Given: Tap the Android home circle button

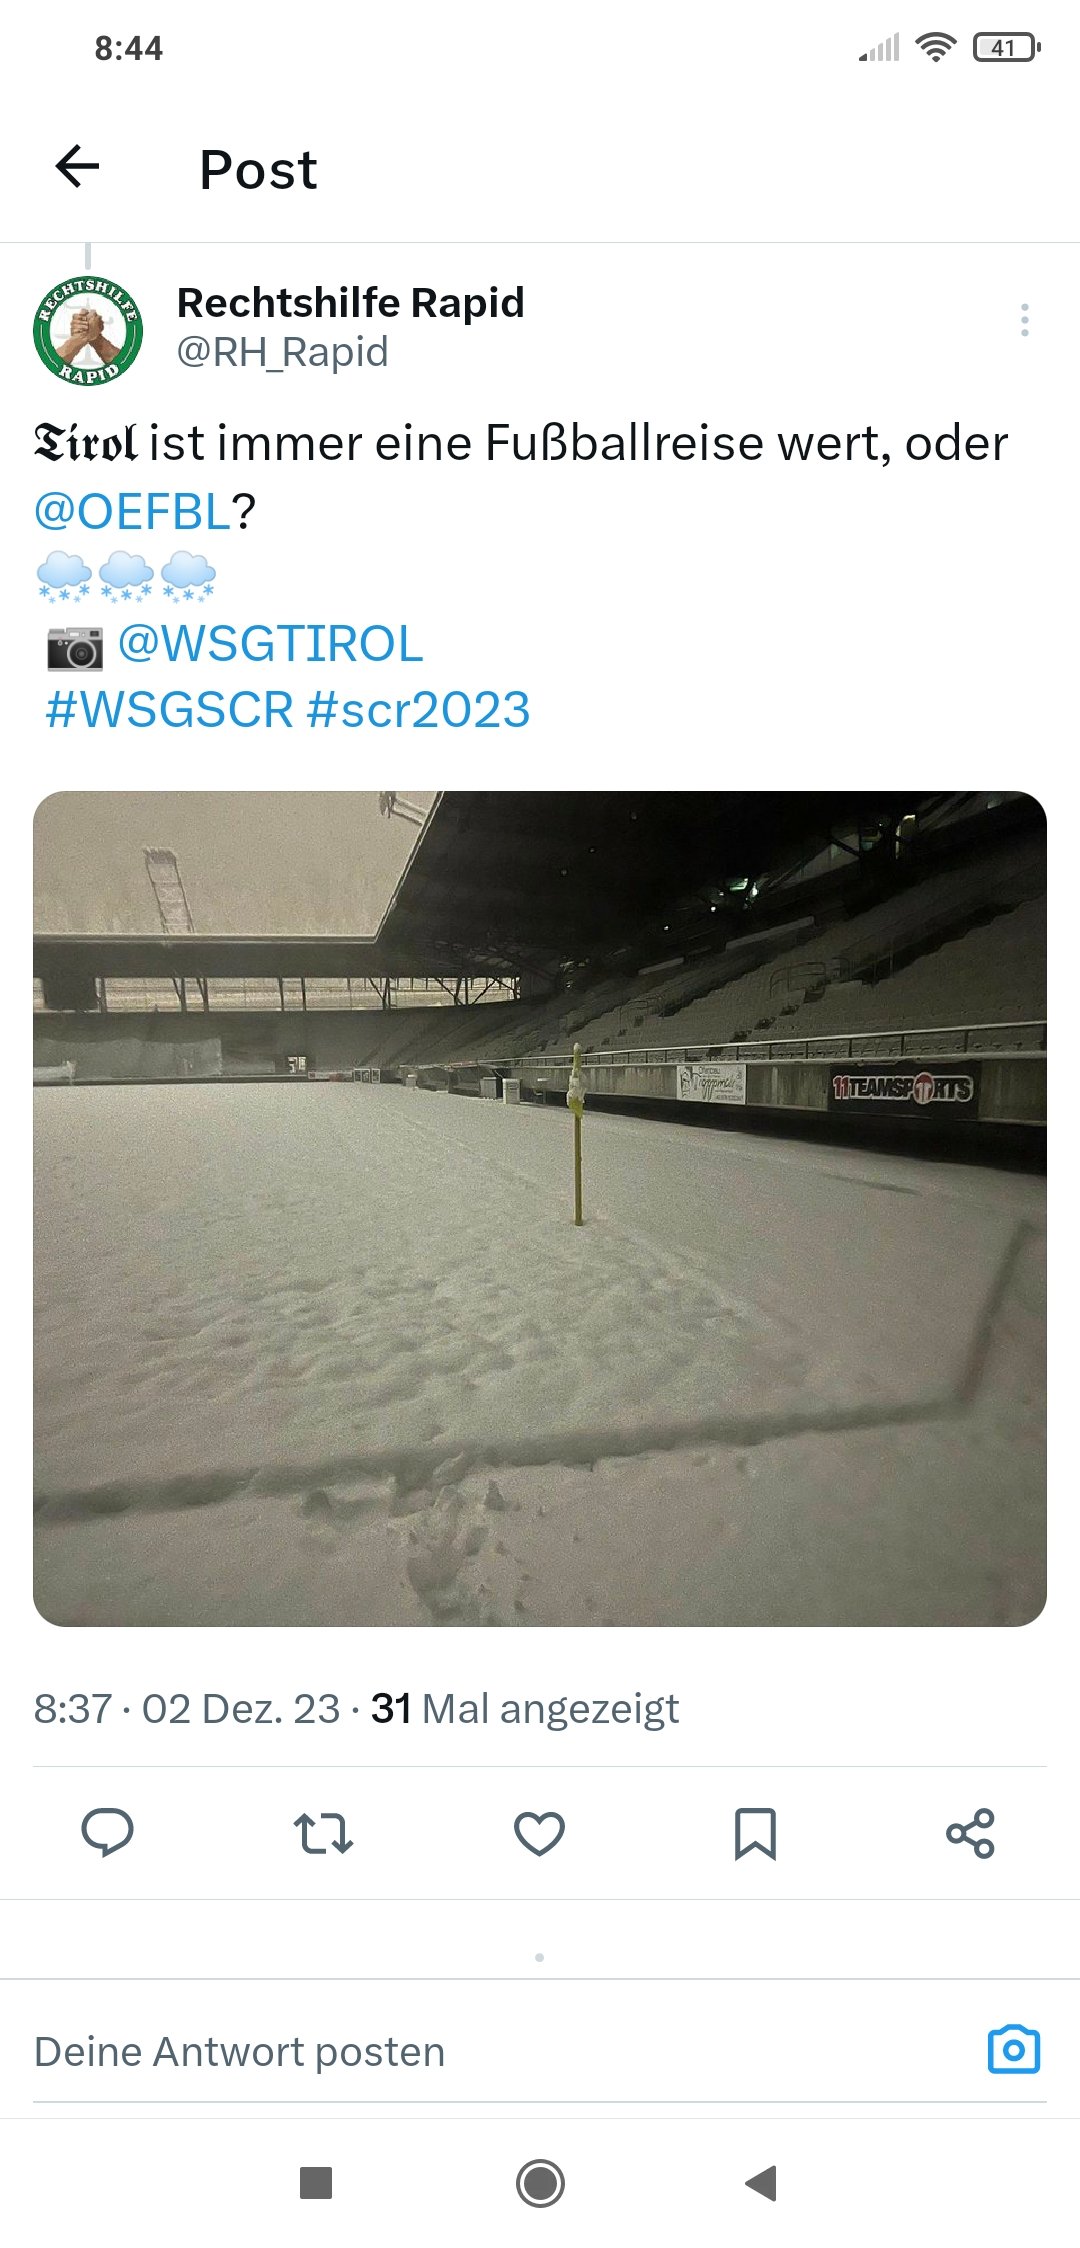Looking at the screenshot, I should (x=540, y=2183).
